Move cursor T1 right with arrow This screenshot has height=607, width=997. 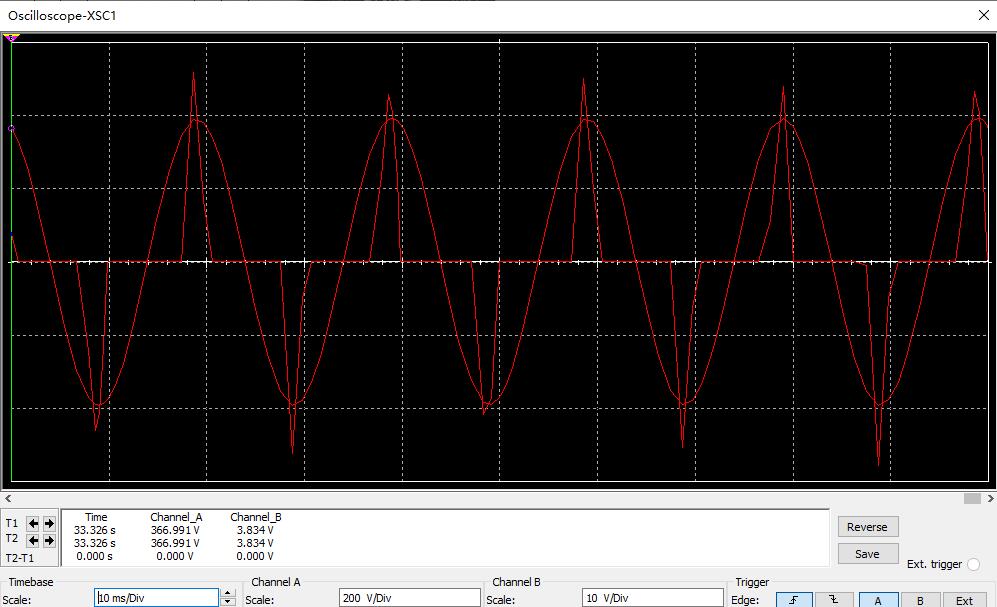[x=48, y=523]
